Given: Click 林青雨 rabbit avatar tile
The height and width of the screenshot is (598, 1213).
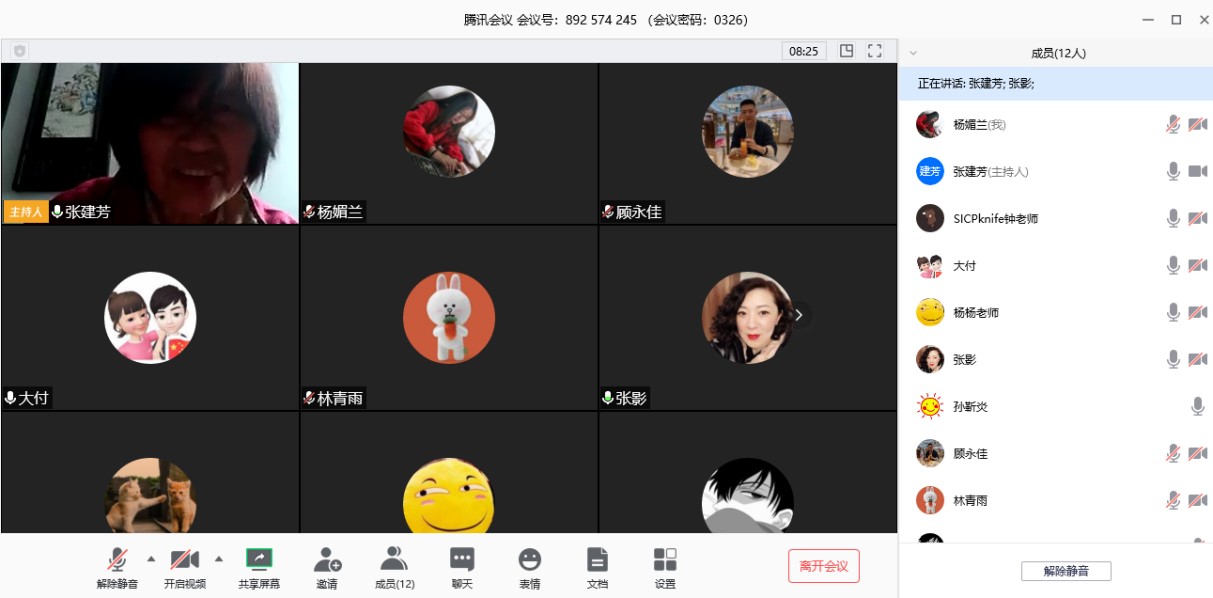Looking at the screenshot, I should pyautogui.click(x=449, y=318).
